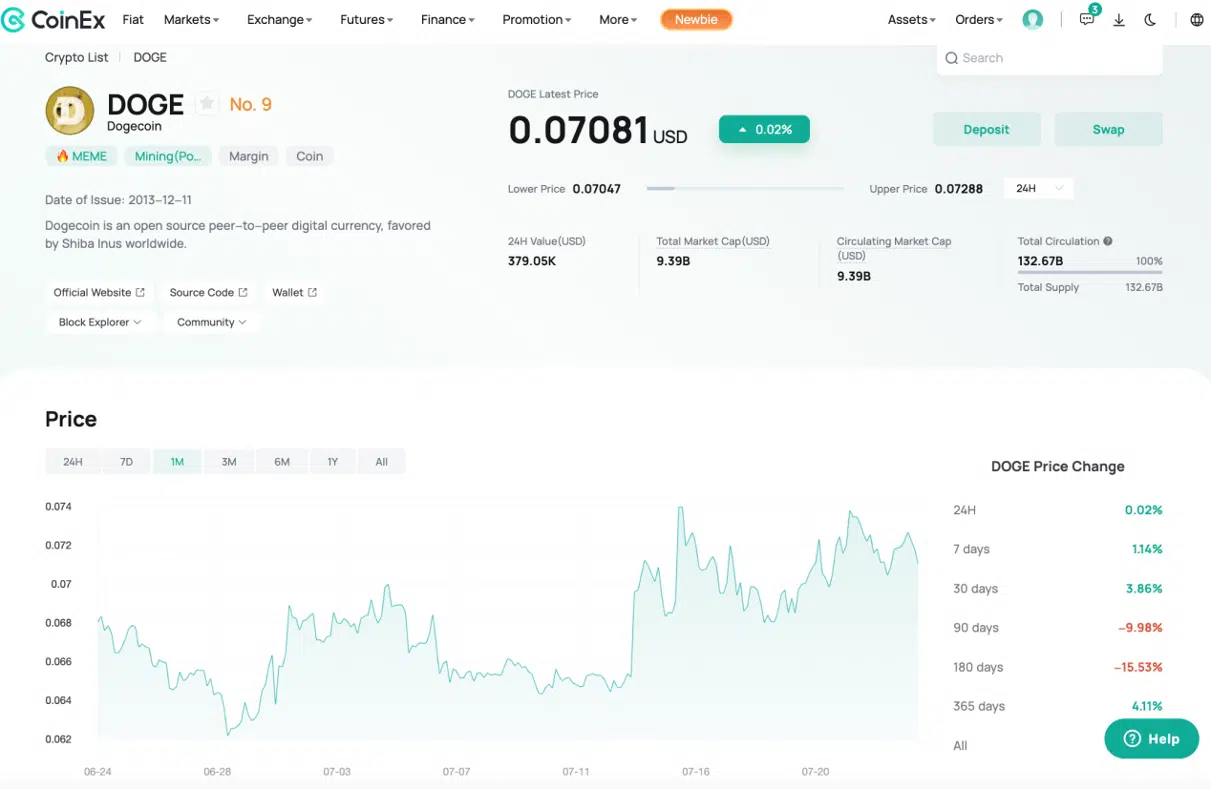
Task: Open the 24H price range dropdown
Action: [x=1038, y=188]
